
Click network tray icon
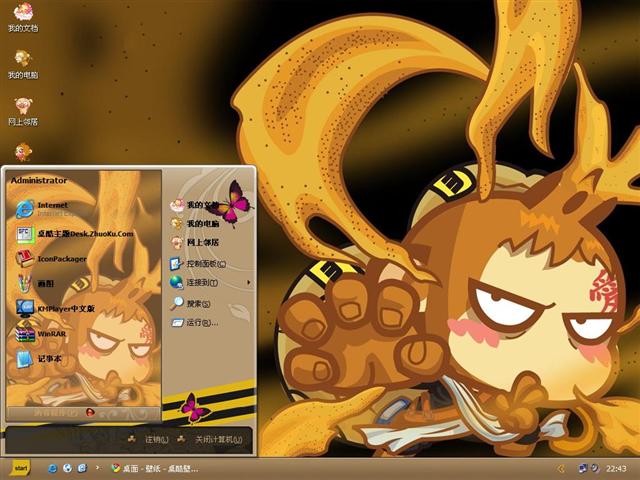[x=583, y=468]
